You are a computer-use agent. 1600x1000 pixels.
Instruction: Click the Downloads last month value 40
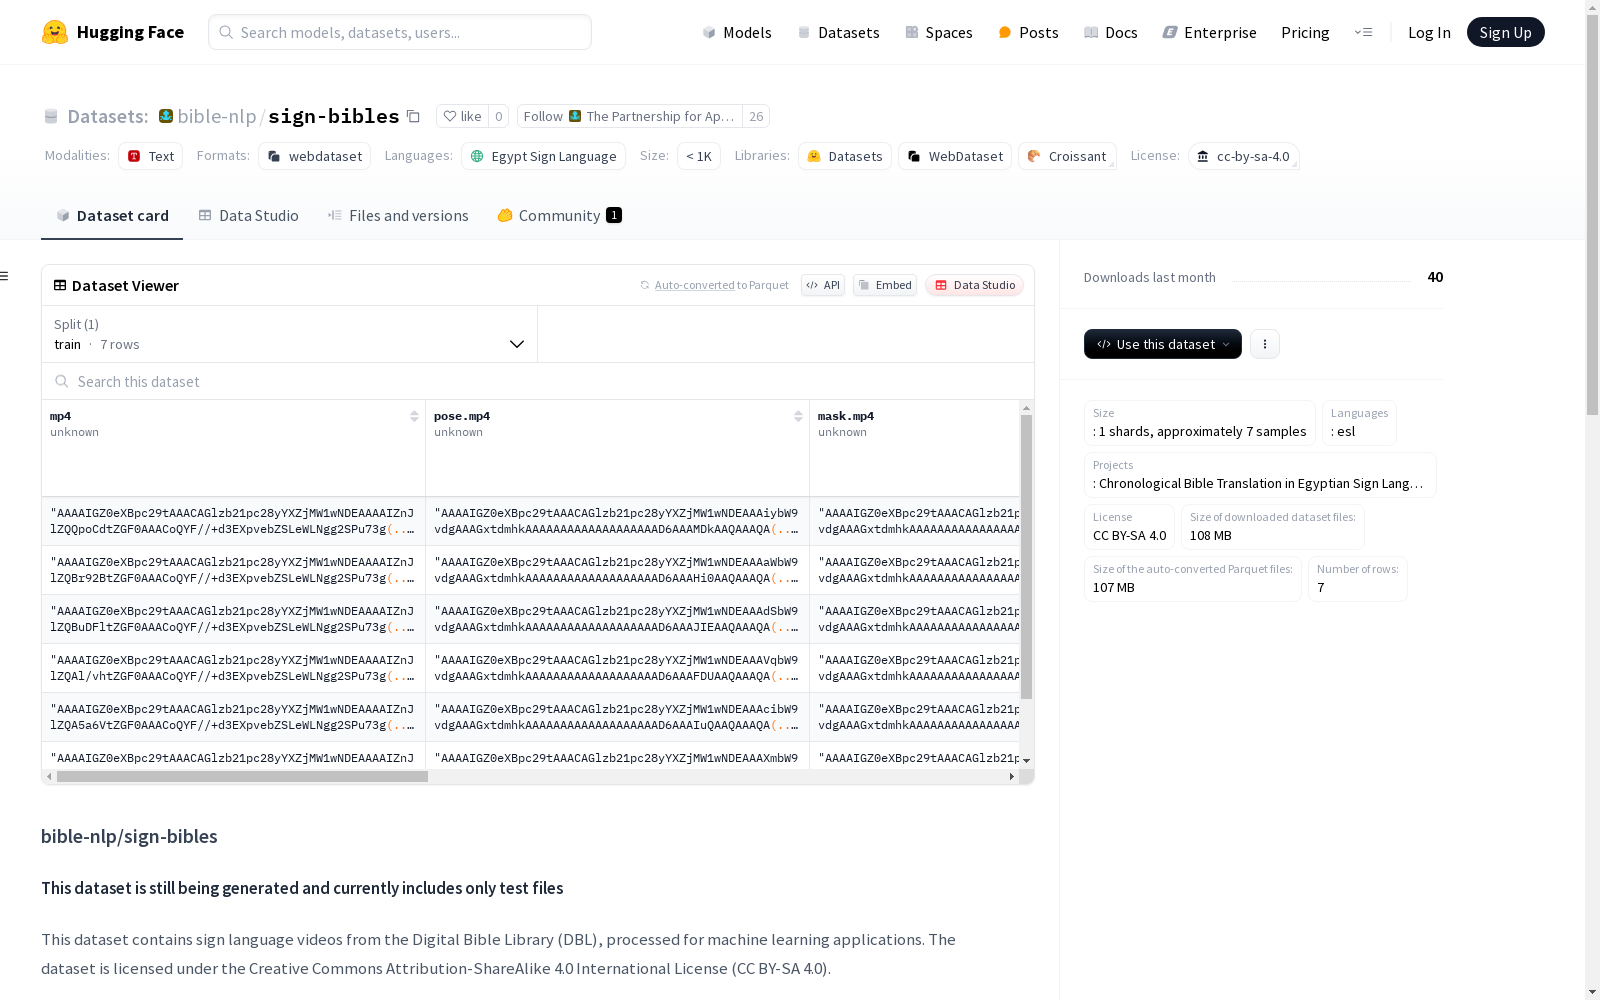click(x=1435, y=277)
